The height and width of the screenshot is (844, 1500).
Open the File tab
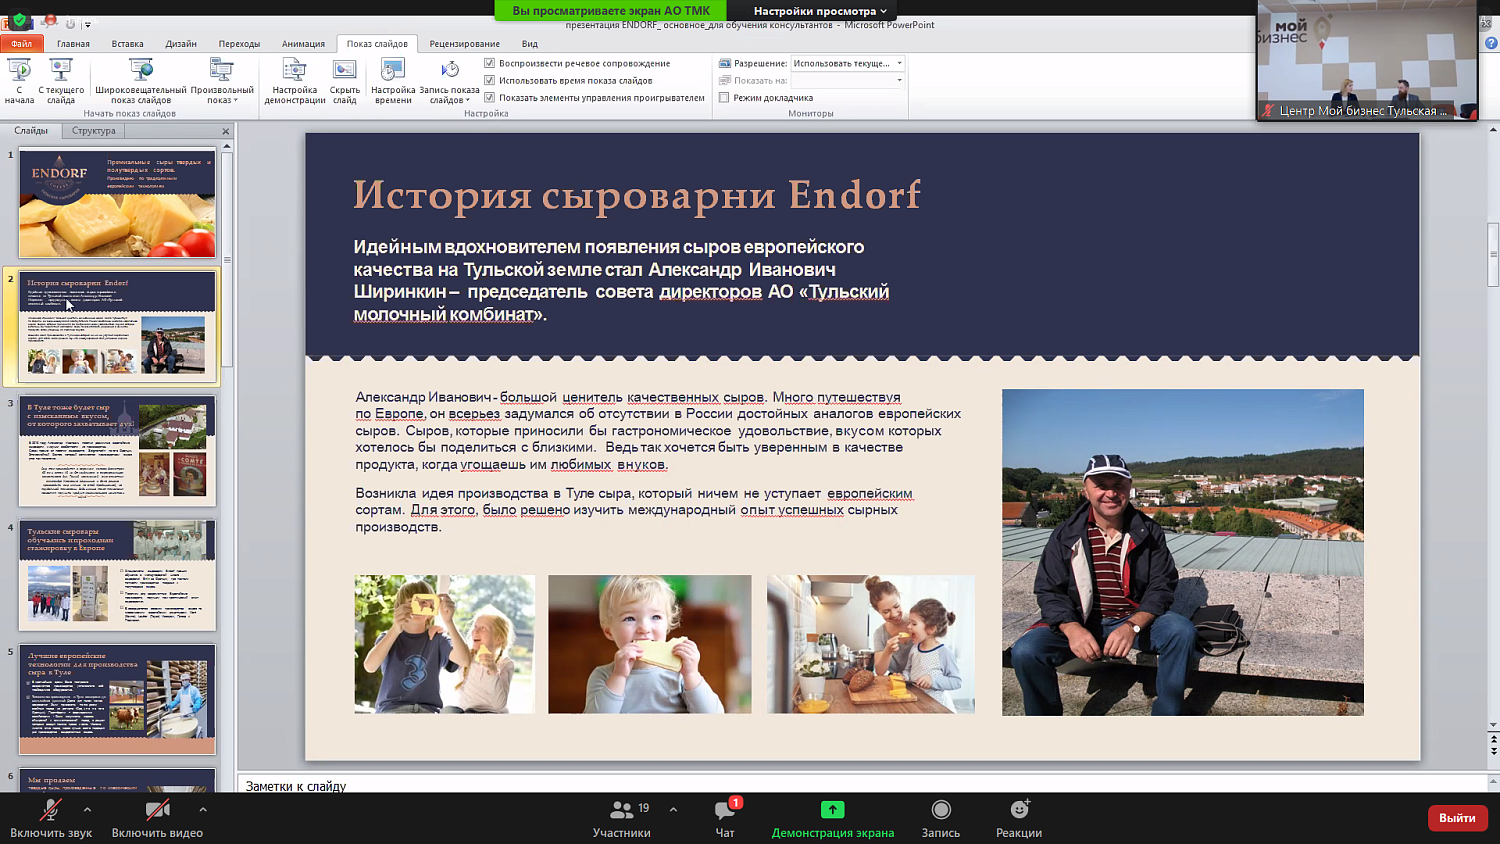pos(22,44)
